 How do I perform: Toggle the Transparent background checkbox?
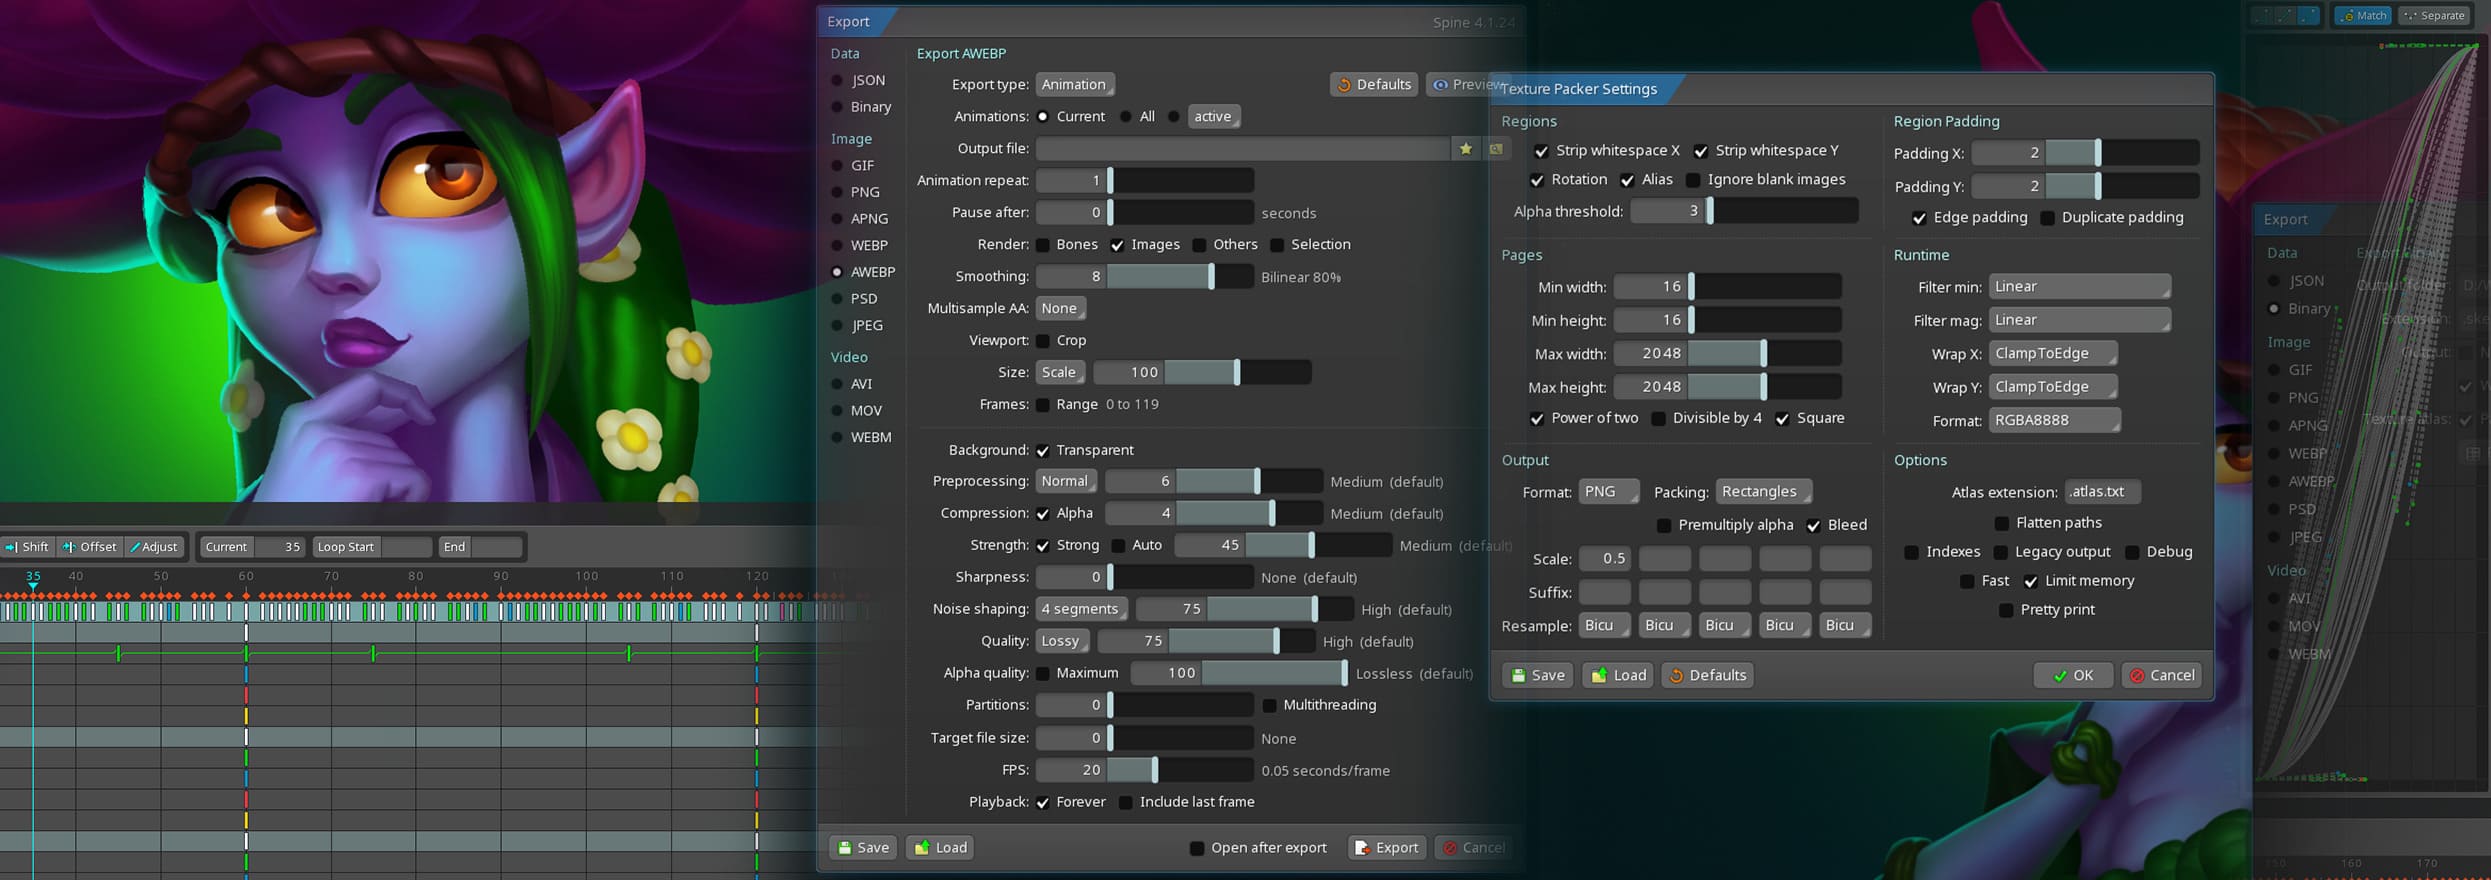pos(1043,451)
